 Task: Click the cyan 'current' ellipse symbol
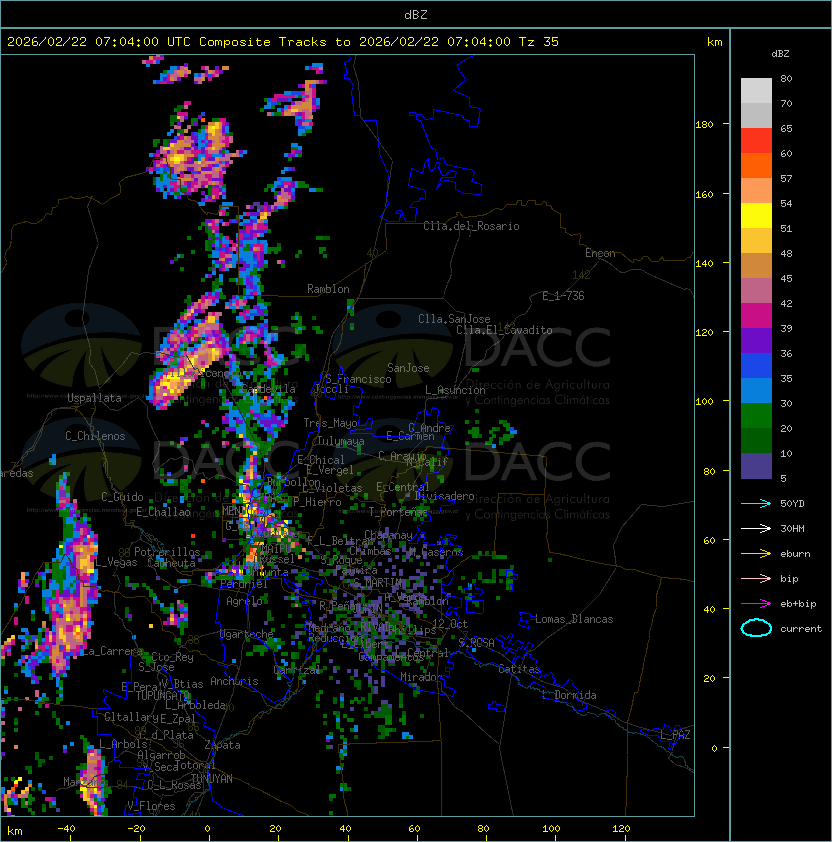tap(756, 628)
